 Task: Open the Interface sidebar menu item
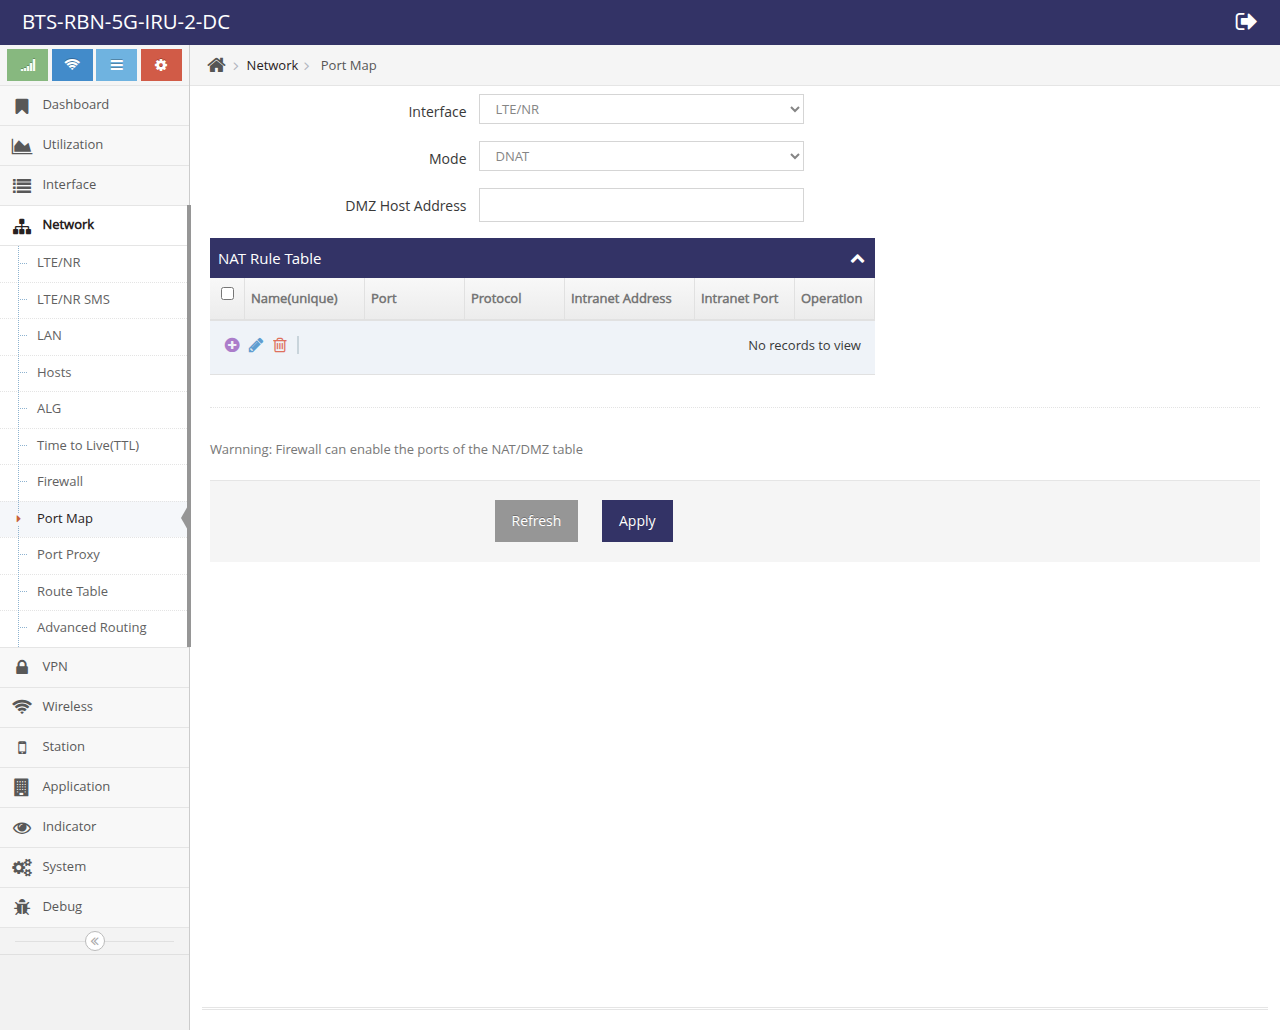click(94, 185)
